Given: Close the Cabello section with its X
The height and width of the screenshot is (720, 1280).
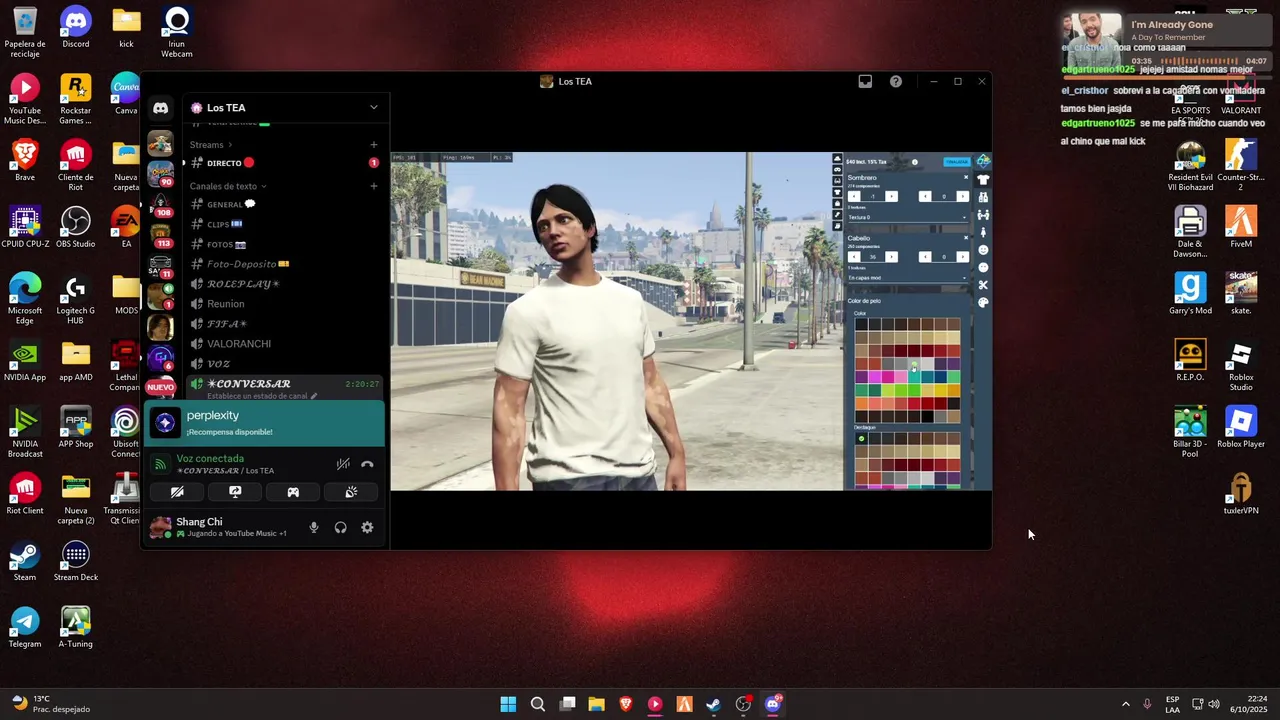Looking at the screenshot, I should point(966,238).
